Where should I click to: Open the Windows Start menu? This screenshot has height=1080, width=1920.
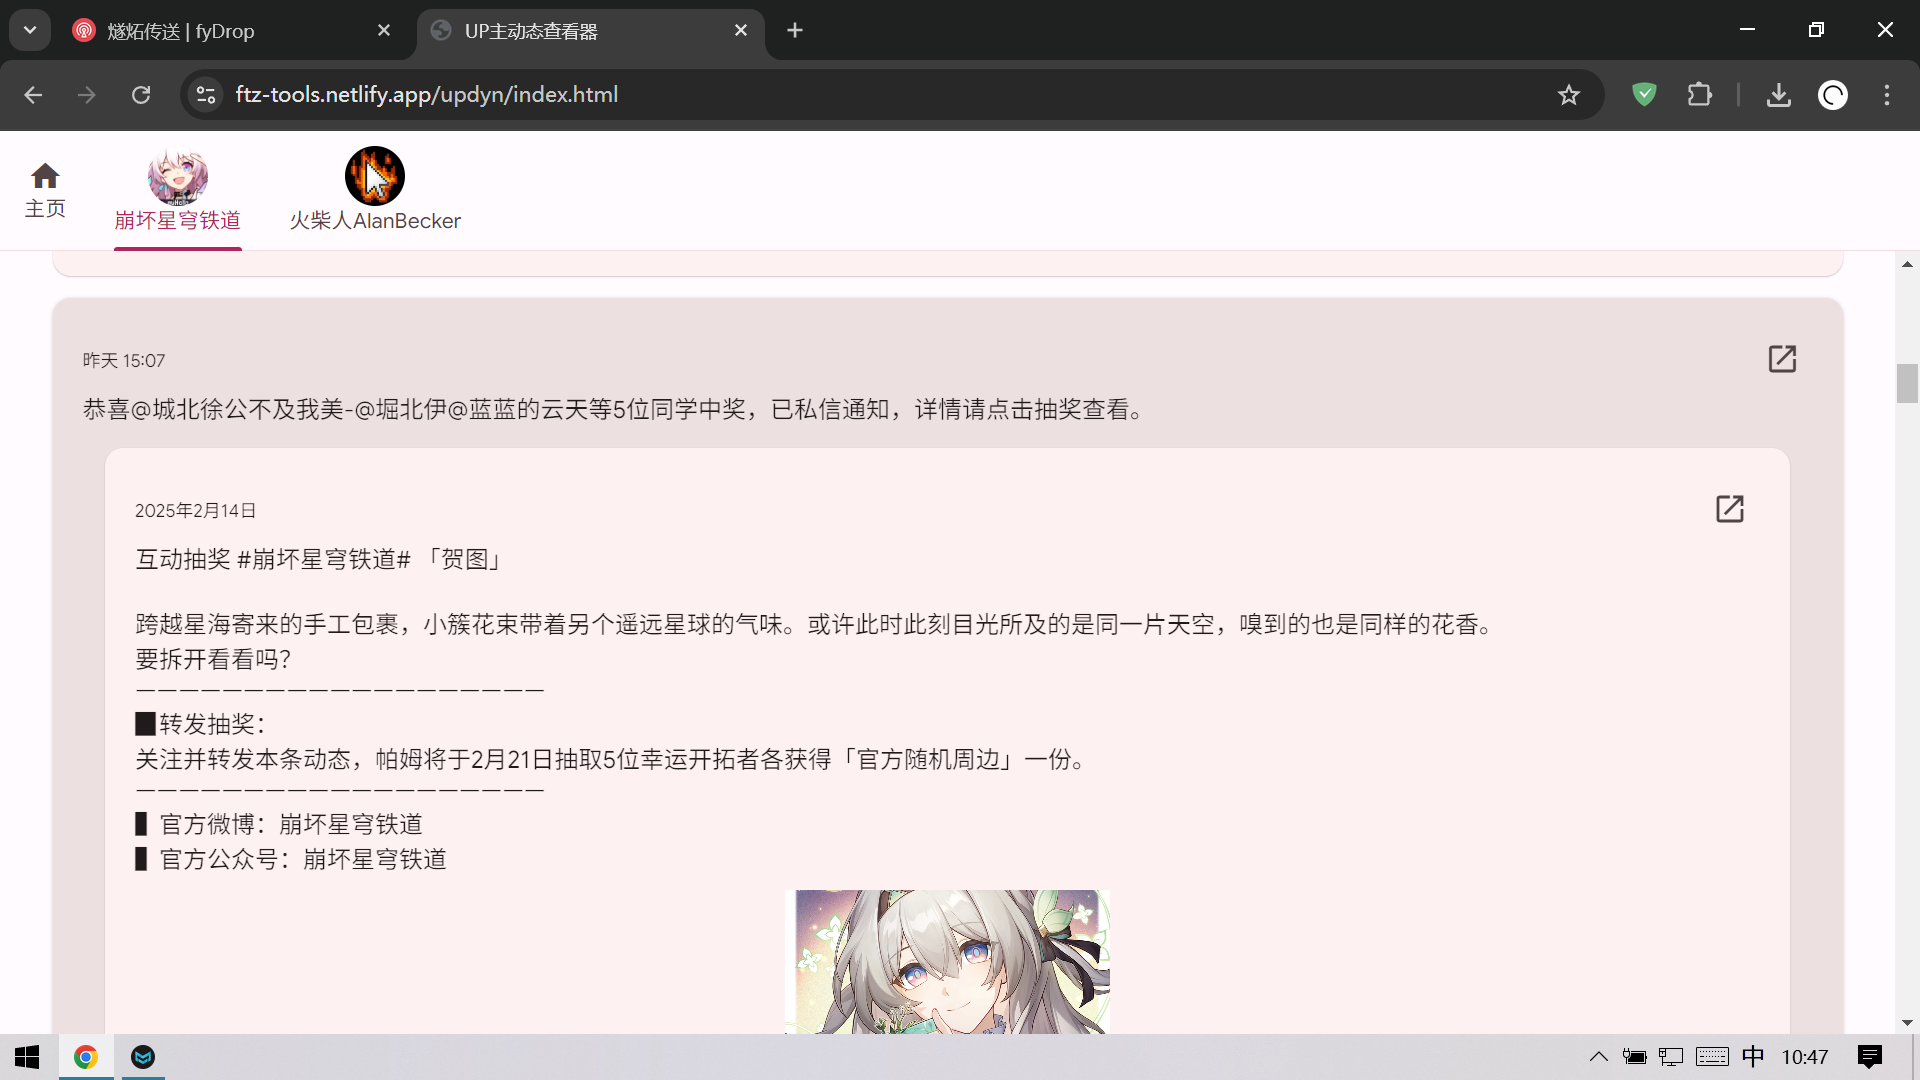(27, 1057)
